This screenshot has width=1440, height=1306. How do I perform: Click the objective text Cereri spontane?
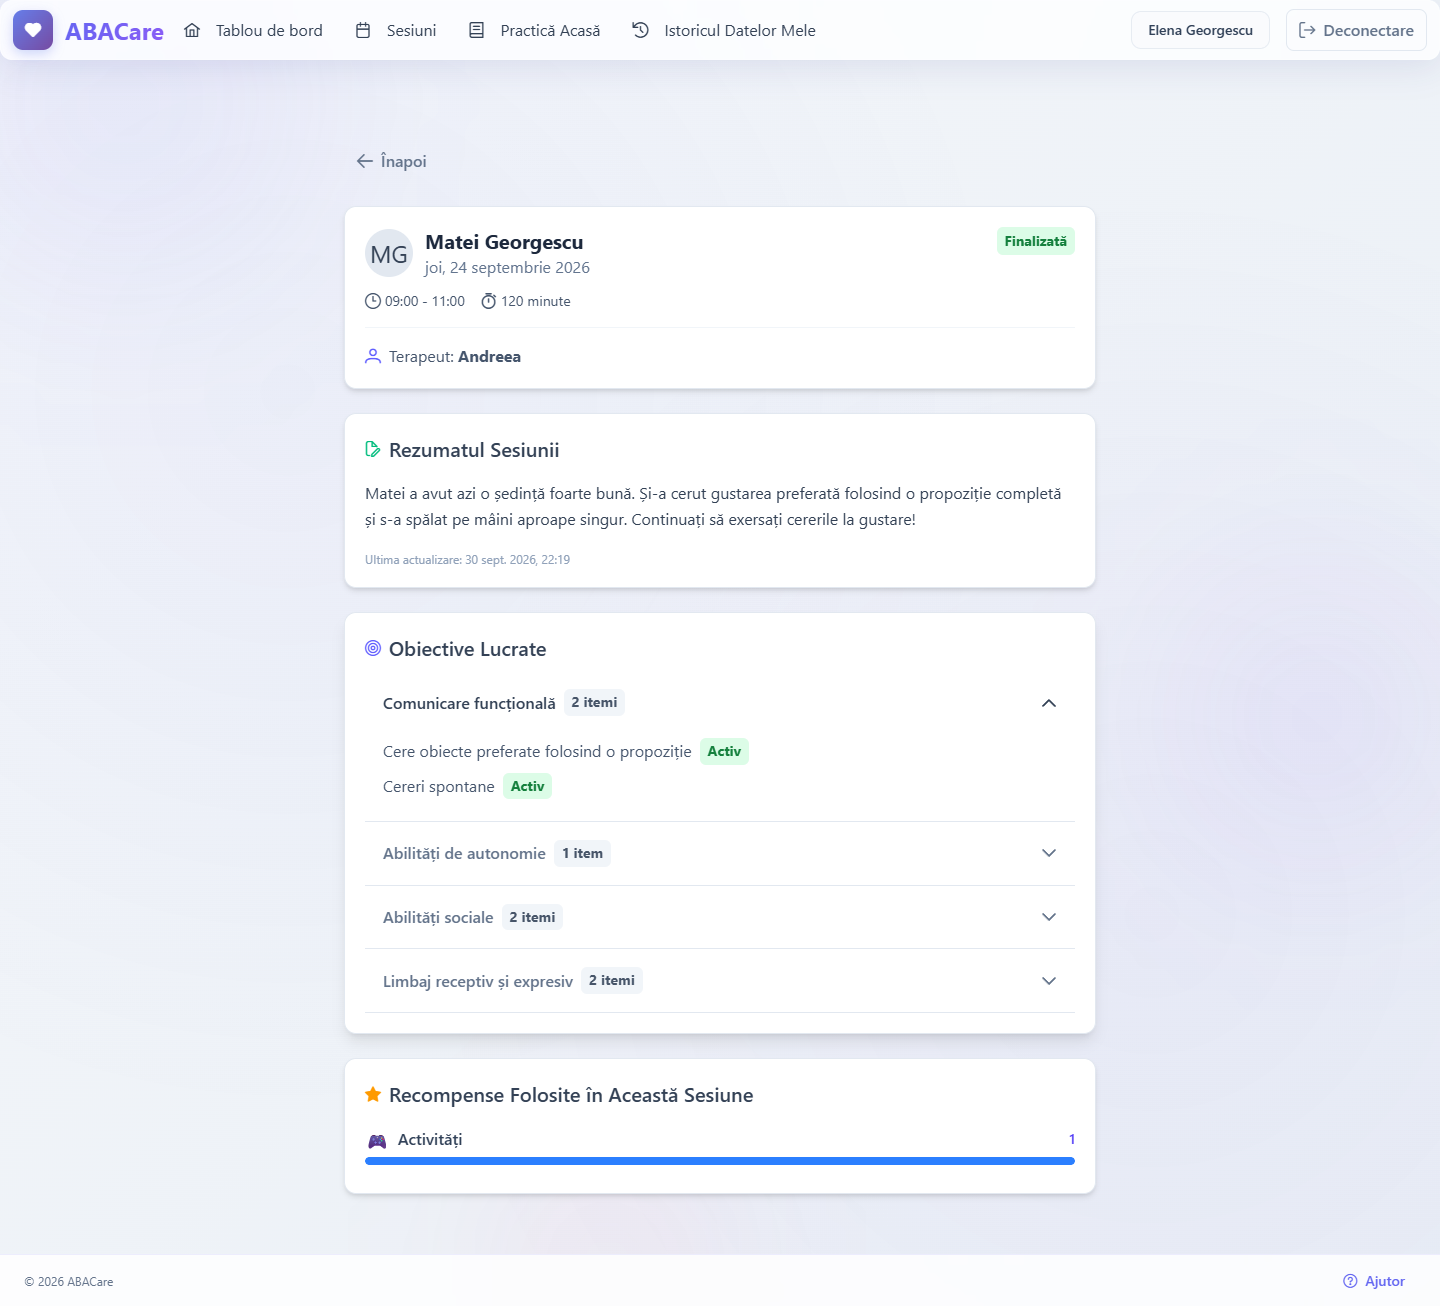tap(439, 787)
